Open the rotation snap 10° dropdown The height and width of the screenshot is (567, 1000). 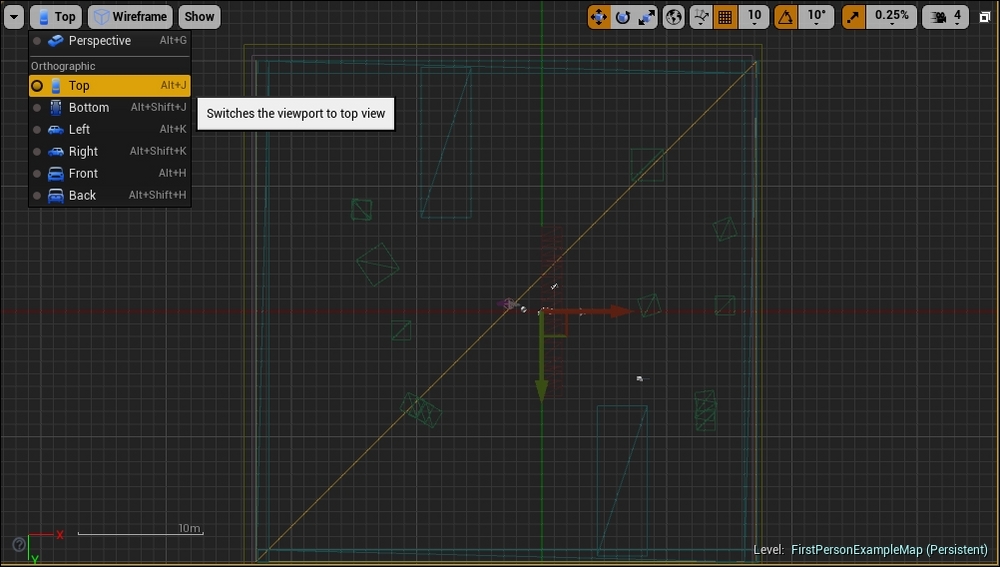click(817, 17)
